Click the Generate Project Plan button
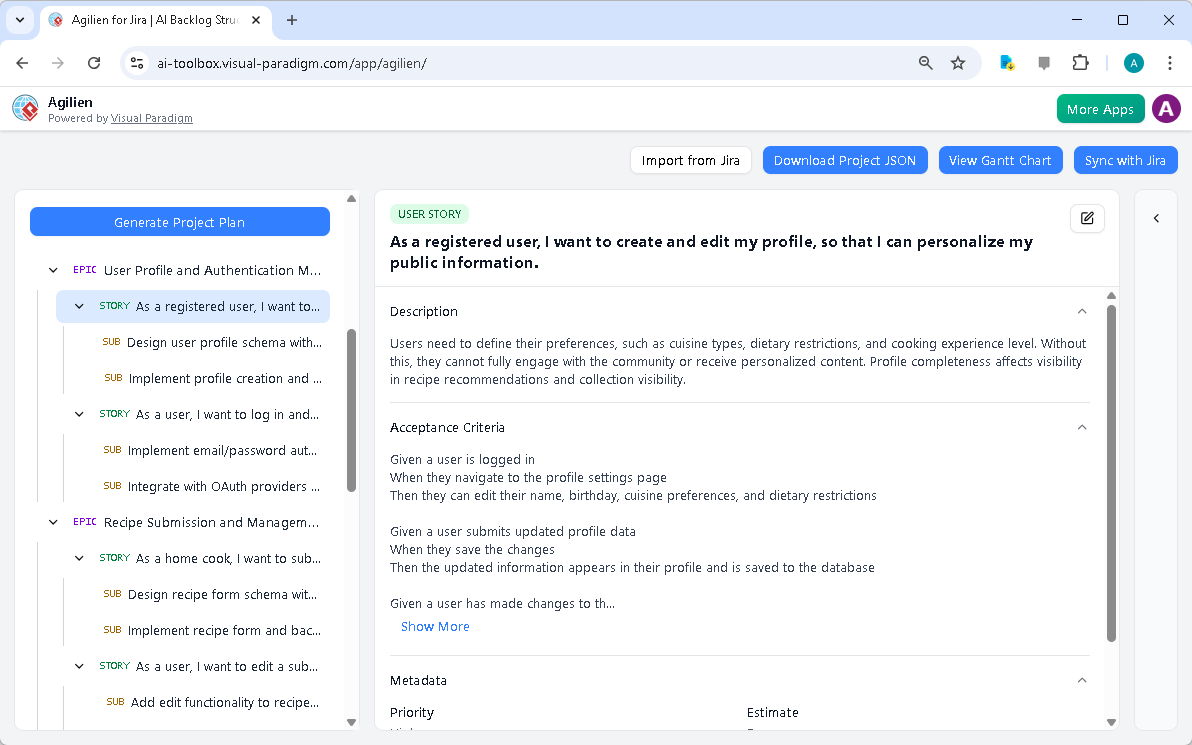1192x745 pixels. point(180,221)
